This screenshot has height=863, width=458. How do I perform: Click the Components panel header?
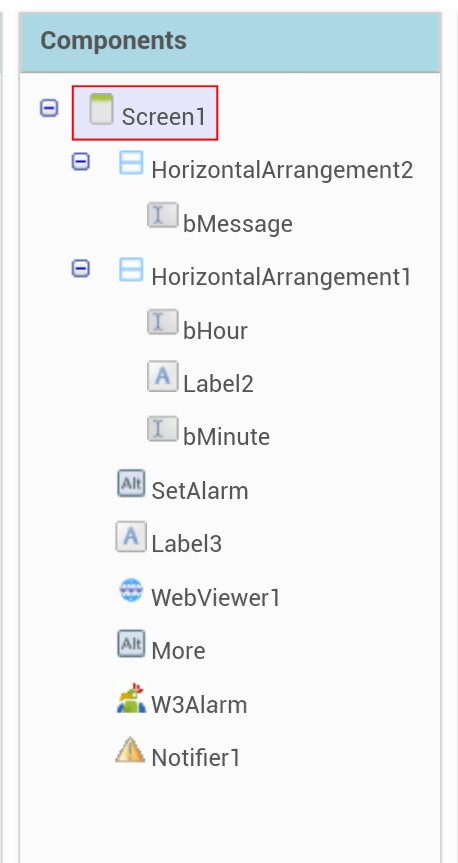pyautogui.click(x=230, y=42)
